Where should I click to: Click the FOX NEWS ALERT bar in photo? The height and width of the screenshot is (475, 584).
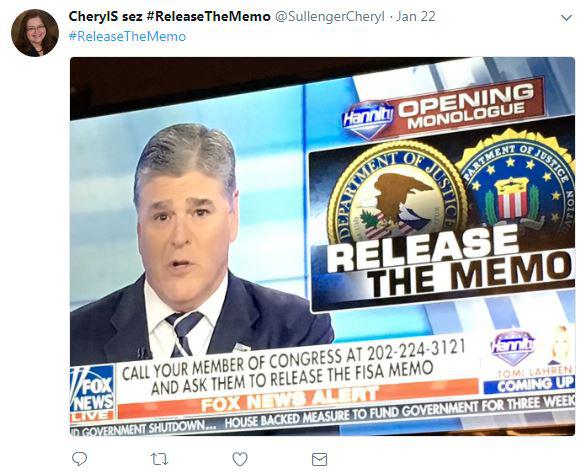[x=298, y=399]
